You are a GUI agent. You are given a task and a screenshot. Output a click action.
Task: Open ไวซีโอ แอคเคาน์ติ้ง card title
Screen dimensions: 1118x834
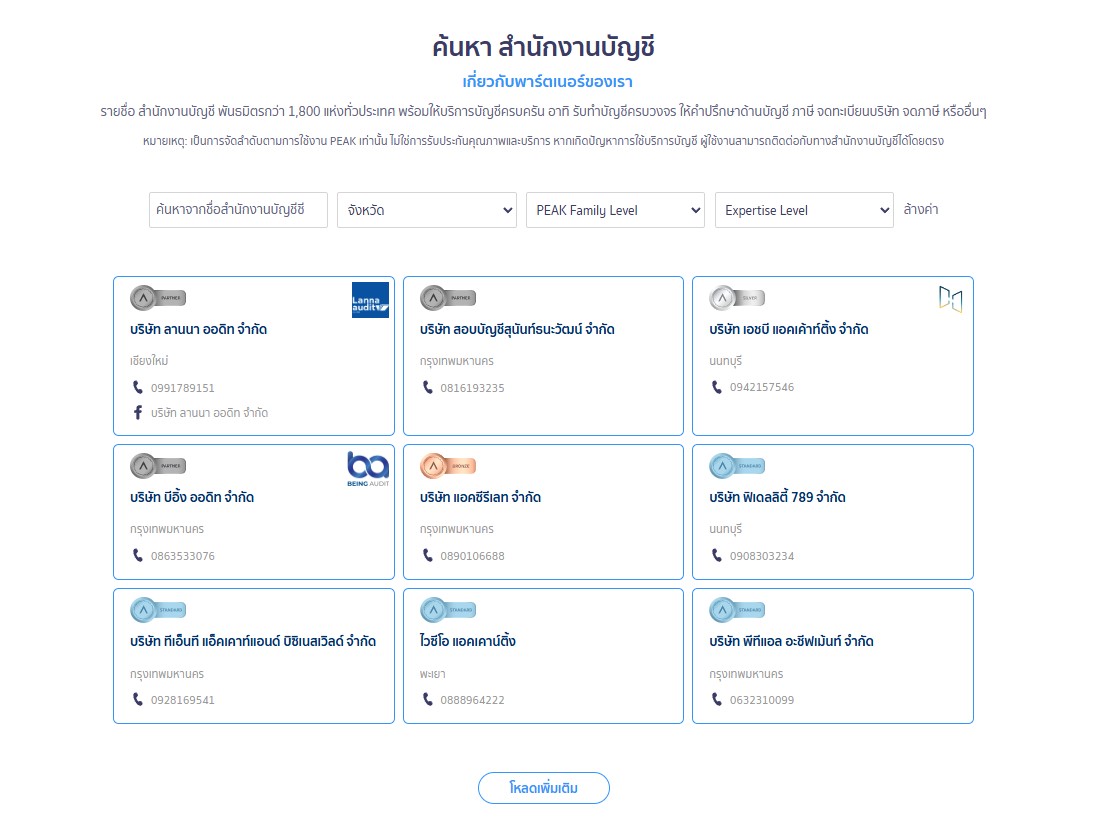pos(468,642)
